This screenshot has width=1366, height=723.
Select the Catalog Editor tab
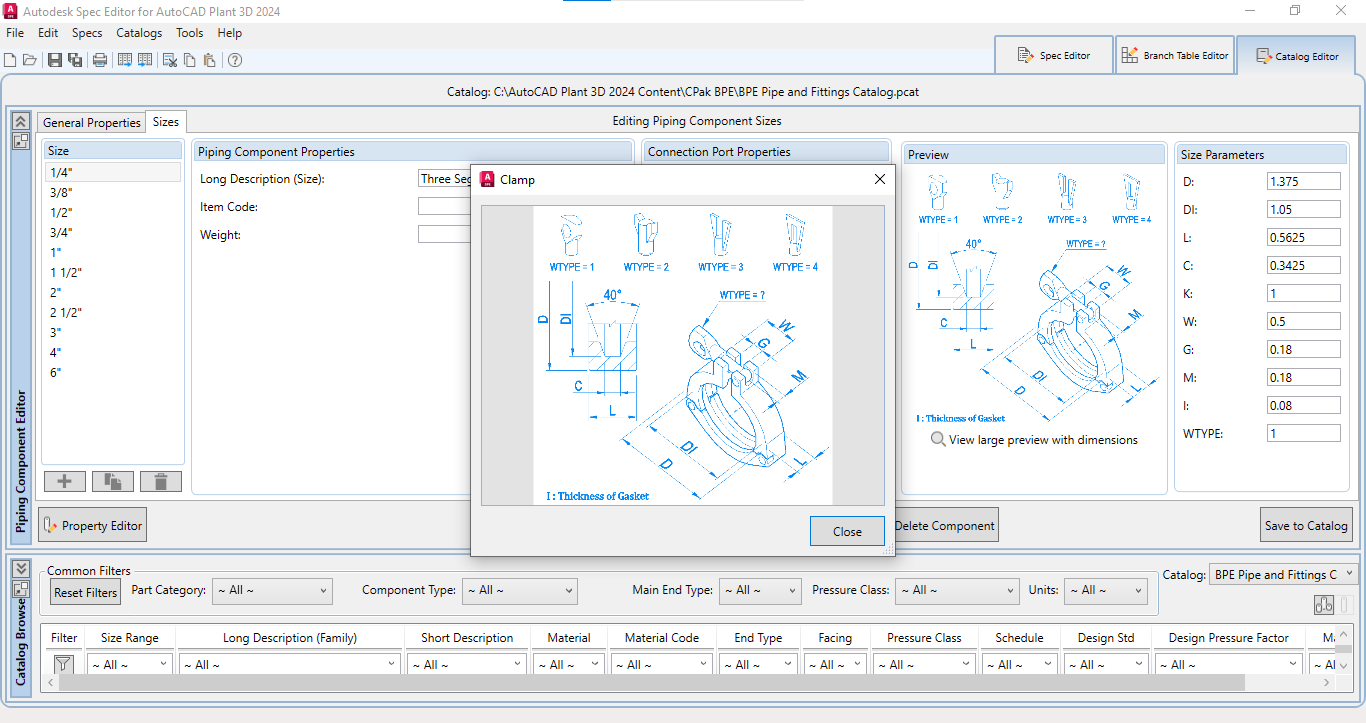[1297, 55]
